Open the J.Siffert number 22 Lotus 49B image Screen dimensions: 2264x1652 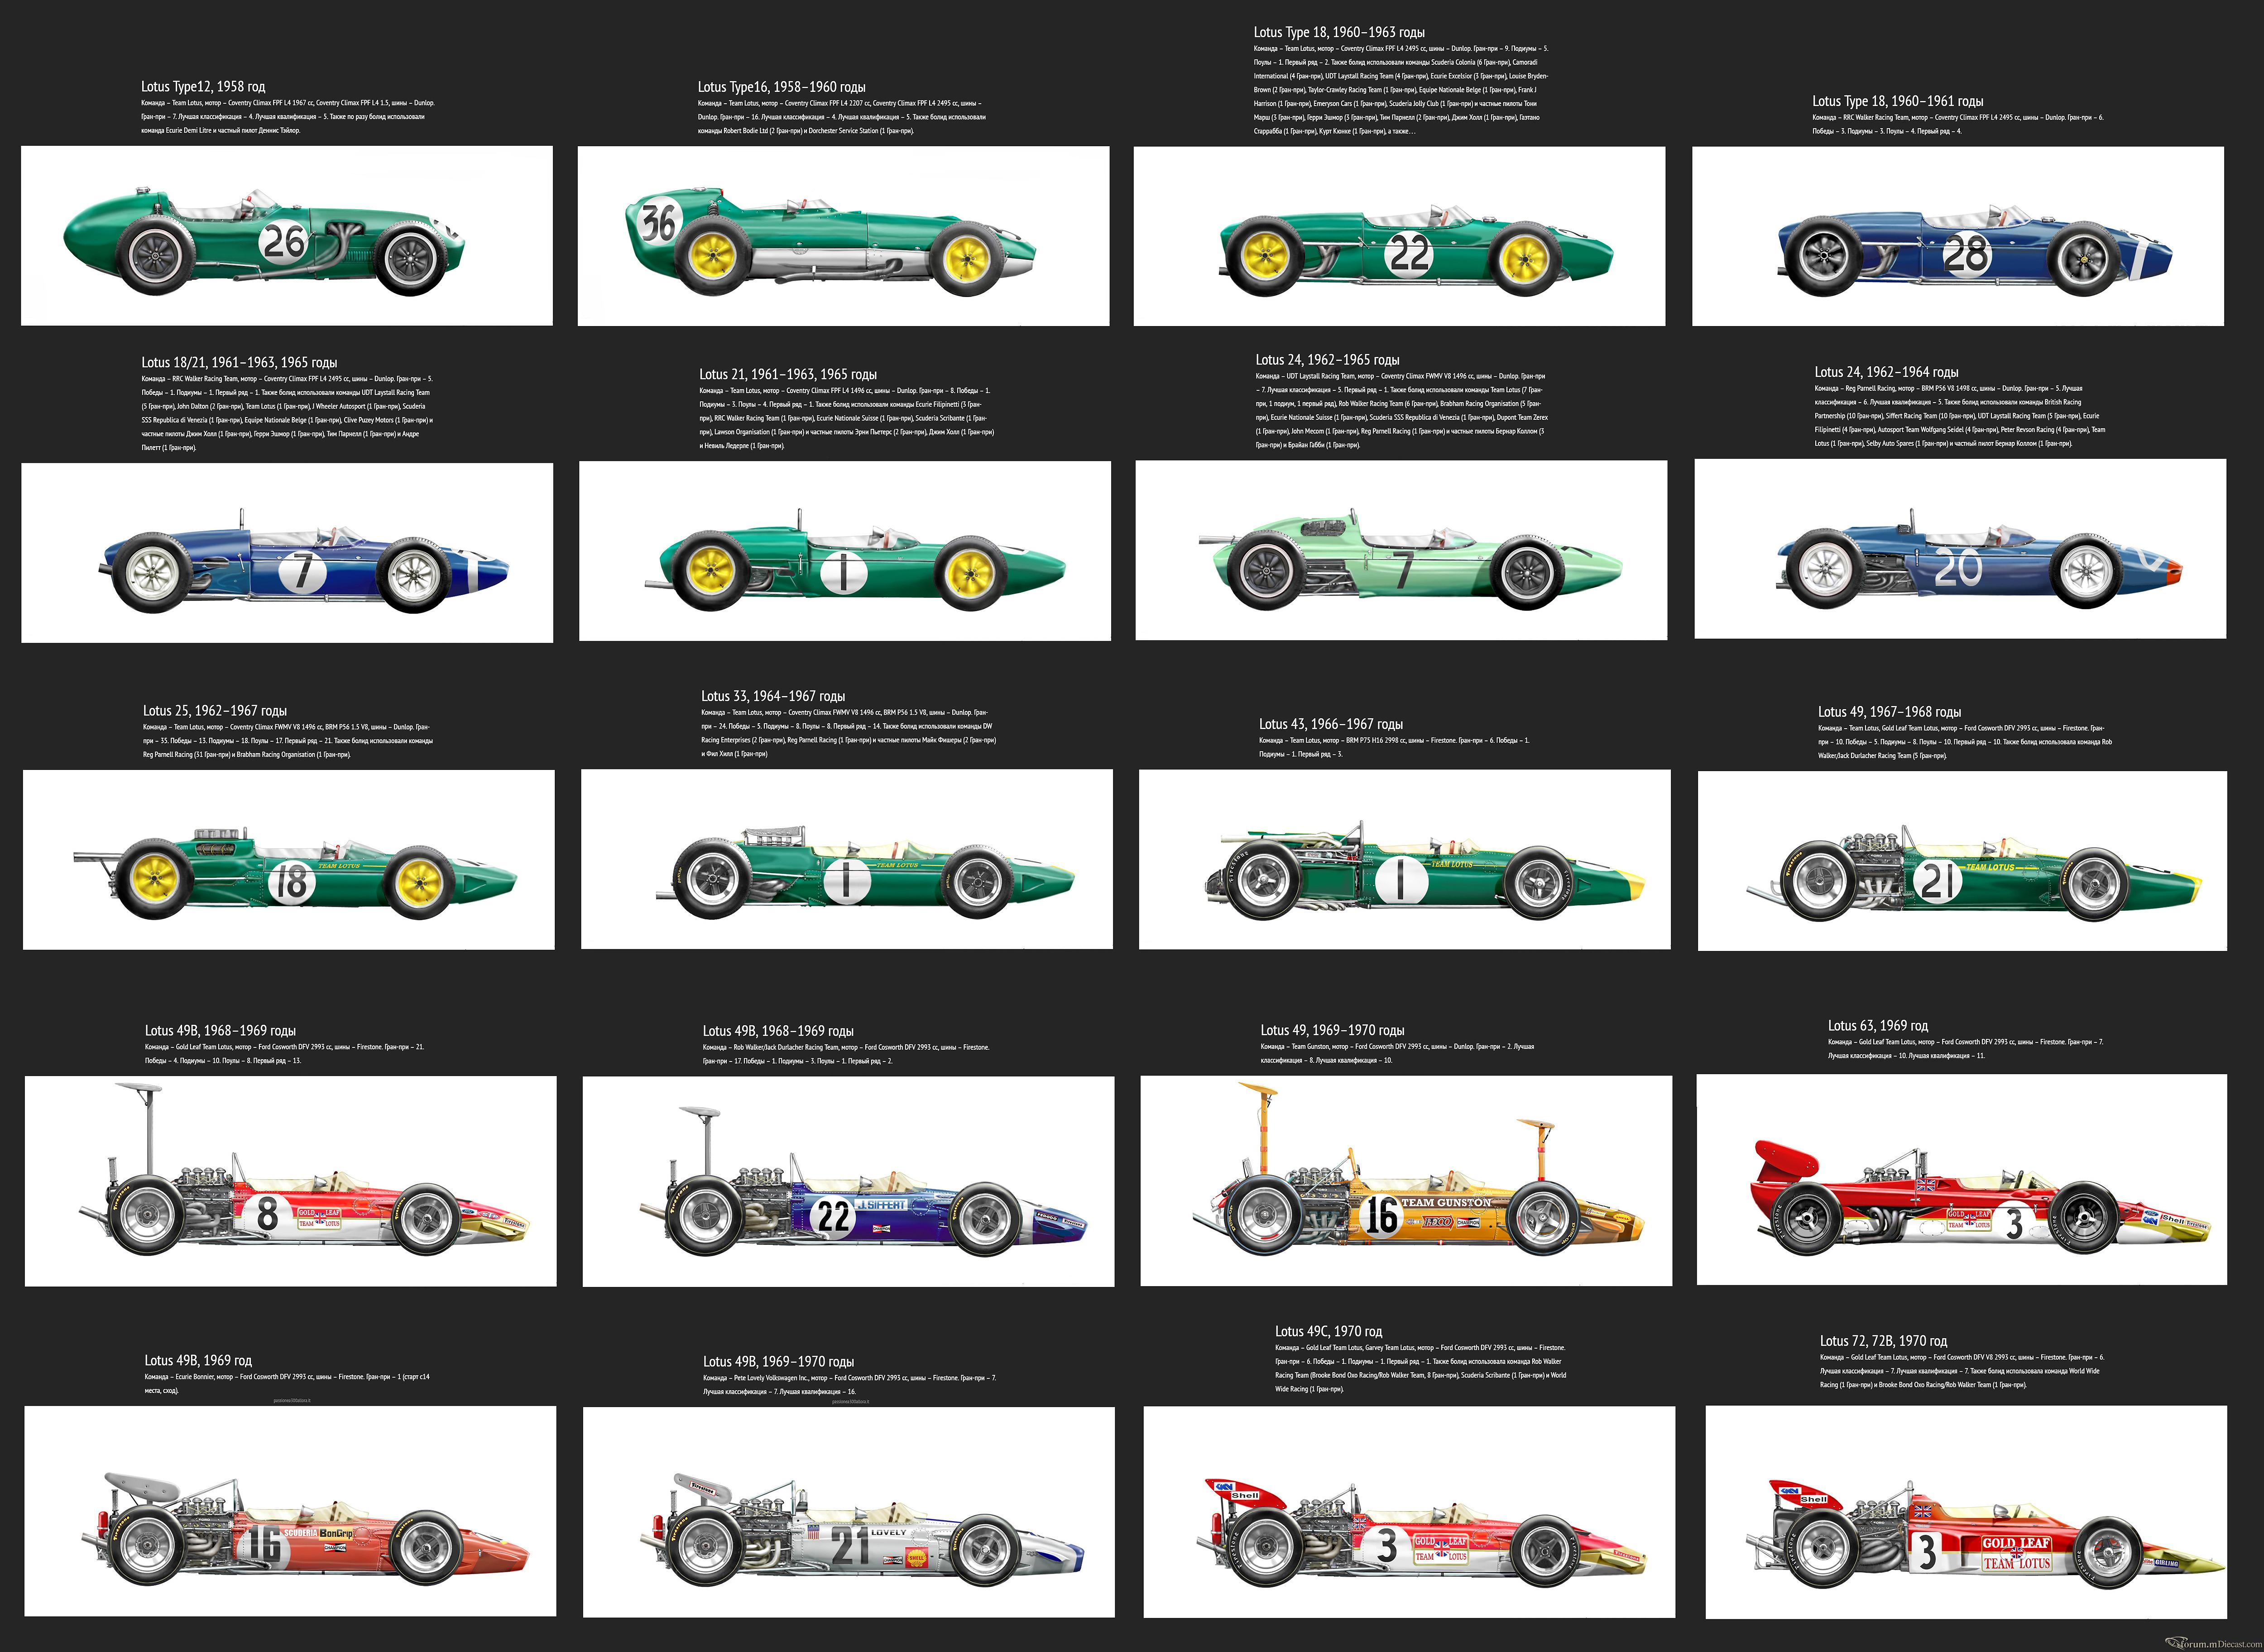[848, 1181]
